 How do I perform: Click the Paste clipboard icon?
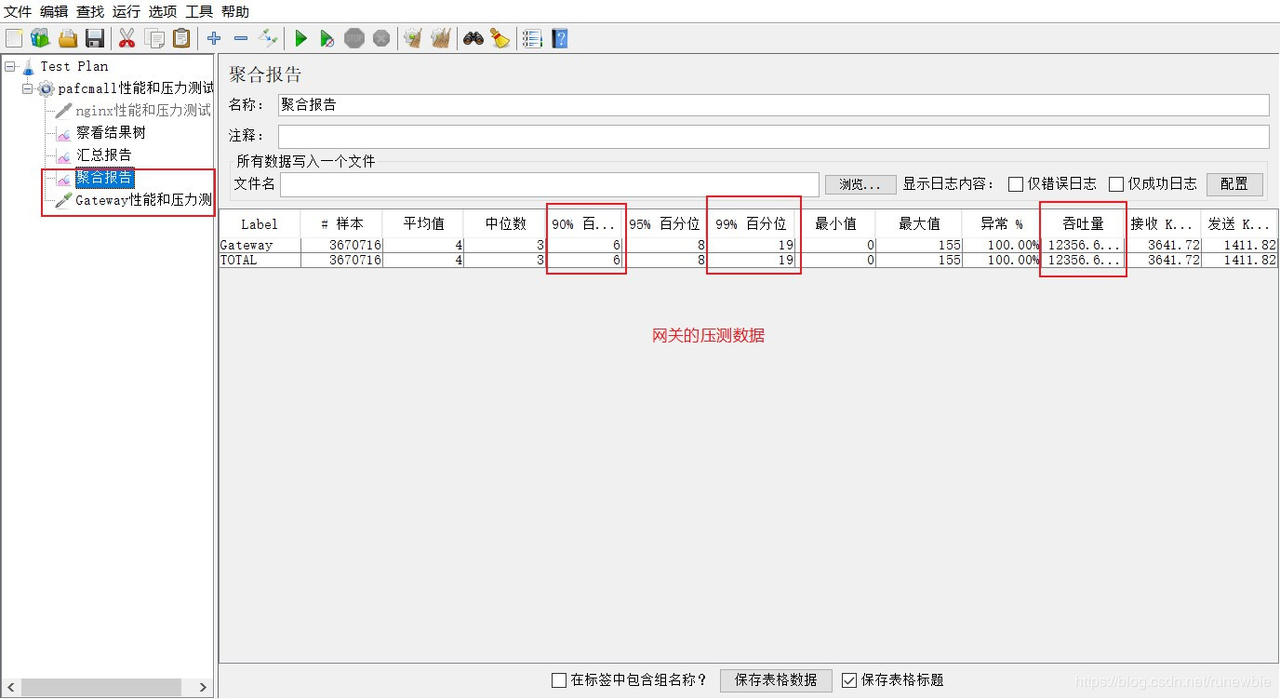pyautogui.click(x=182, y=38)
